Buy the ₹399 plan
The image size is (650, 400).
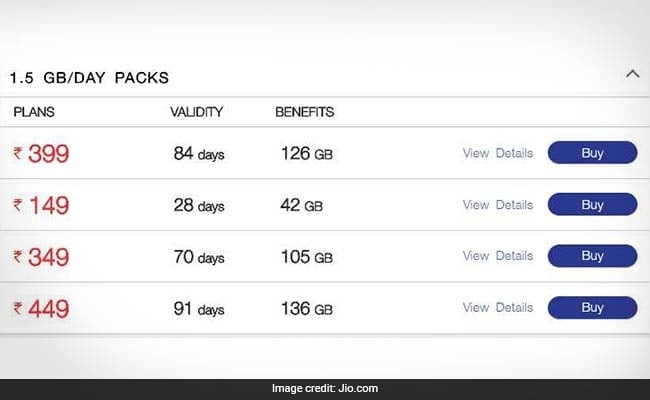pyautogui.click(x=592, y=153)
